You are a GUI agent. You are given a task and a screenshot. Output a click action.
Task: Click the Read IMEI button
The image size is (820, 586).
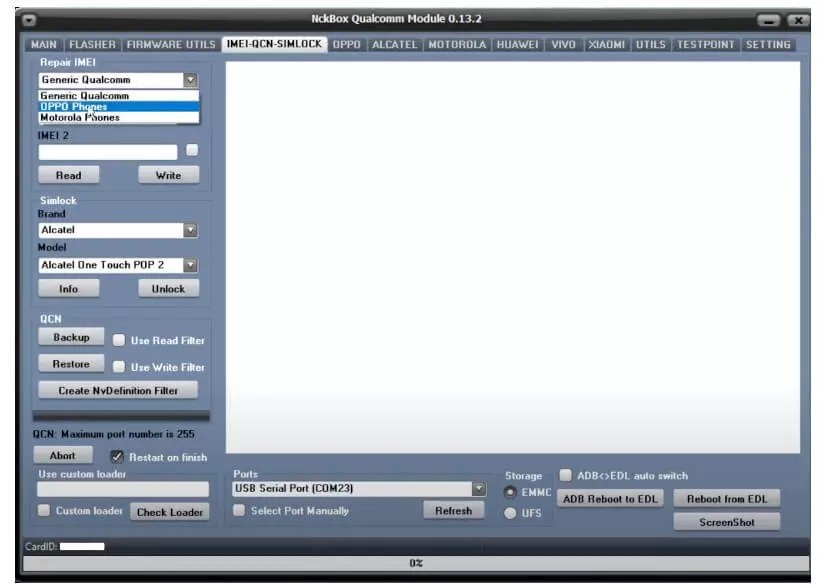click(x=69, y=175)
